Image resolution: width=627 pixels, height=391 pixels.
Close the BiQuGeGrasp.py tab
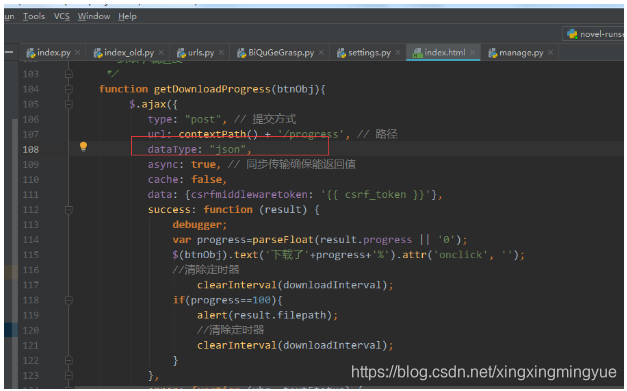(x=321, y=53)
